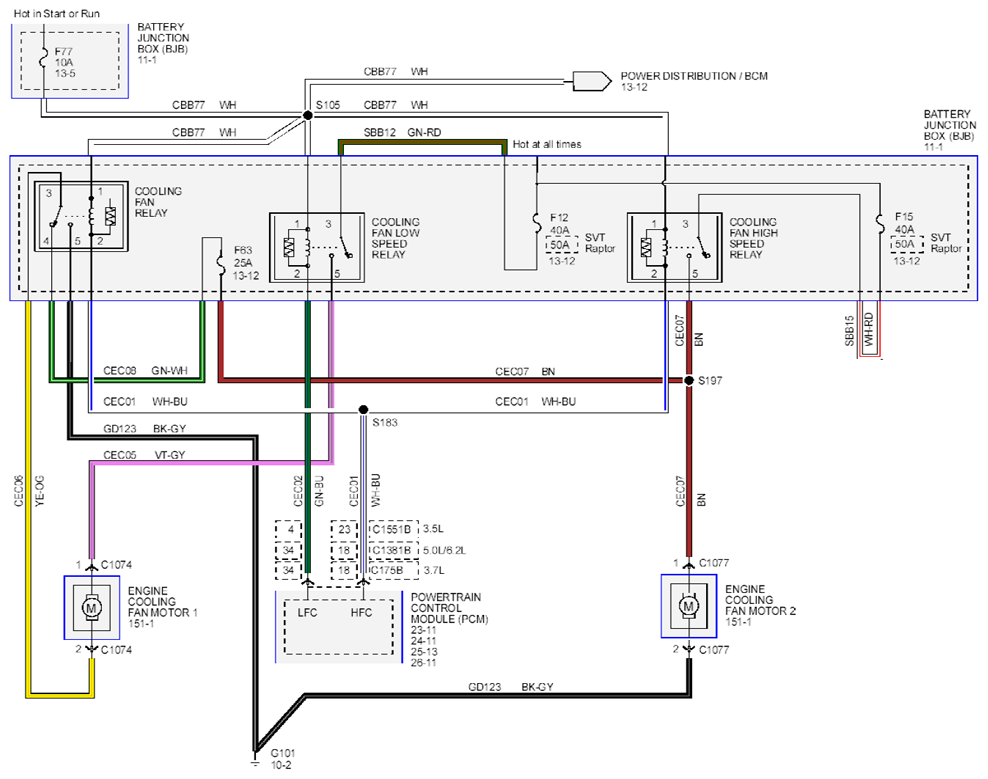The width and height of the screenshot is (988, 779).
Task: Select the 'SBB12 GN-RD' wire label
Action: tap(402, 133)
